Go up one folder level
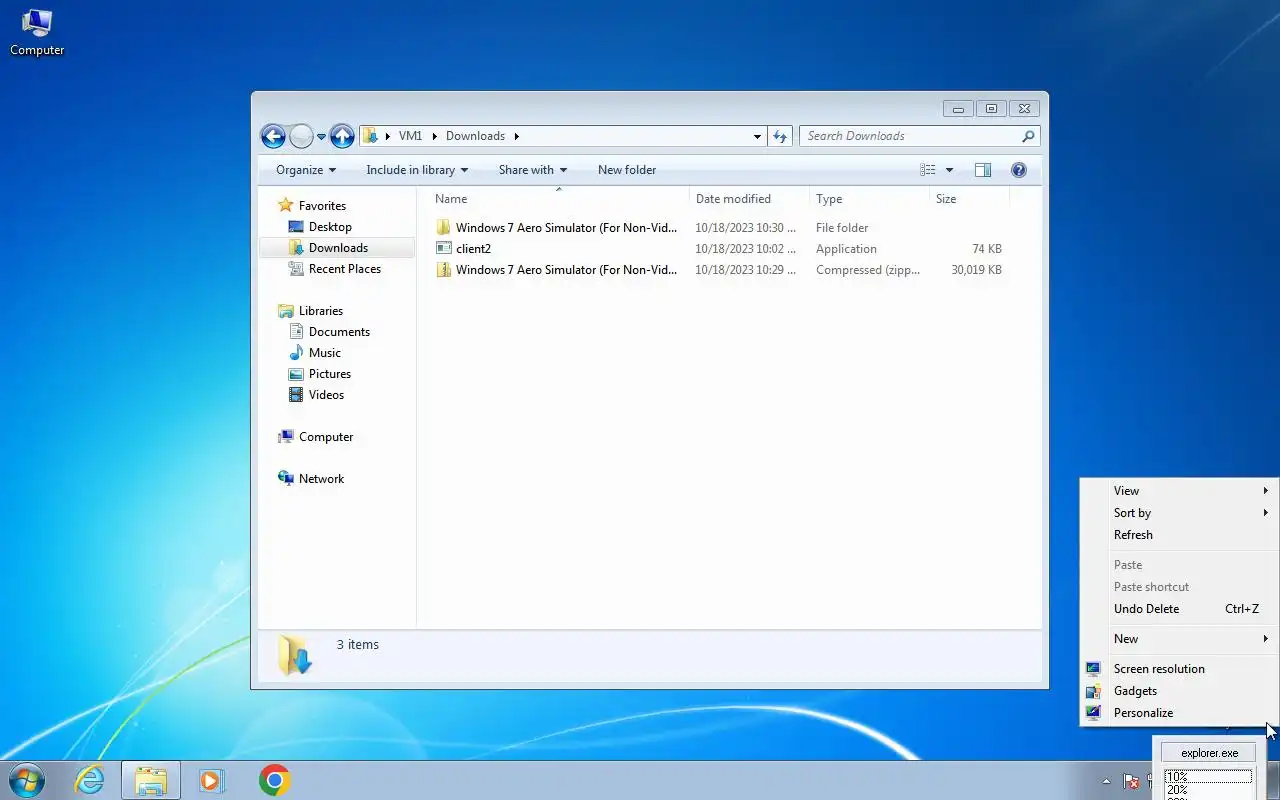Screen dimensions: 1280x800 pyautogui.click(x=342, y=136)
